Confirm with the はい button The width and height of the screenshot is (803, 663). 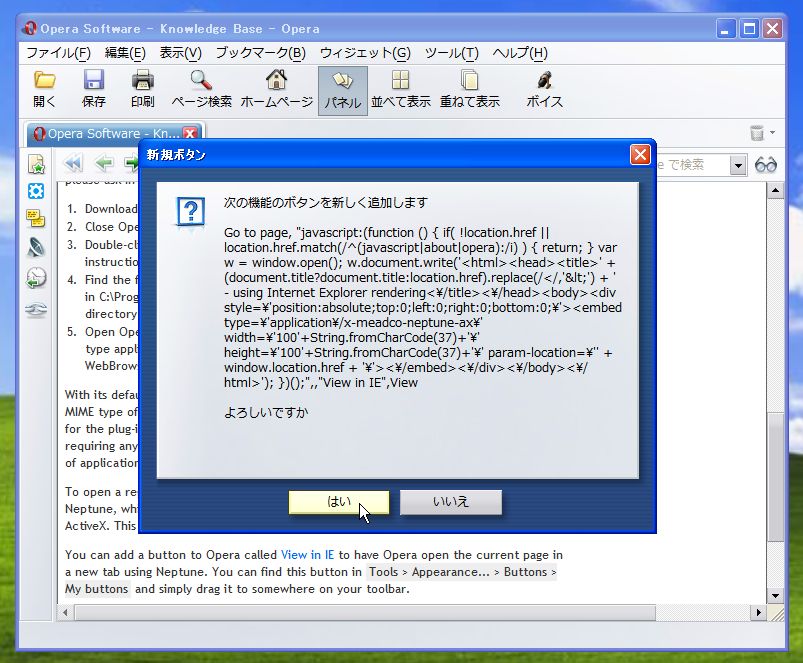339,502
